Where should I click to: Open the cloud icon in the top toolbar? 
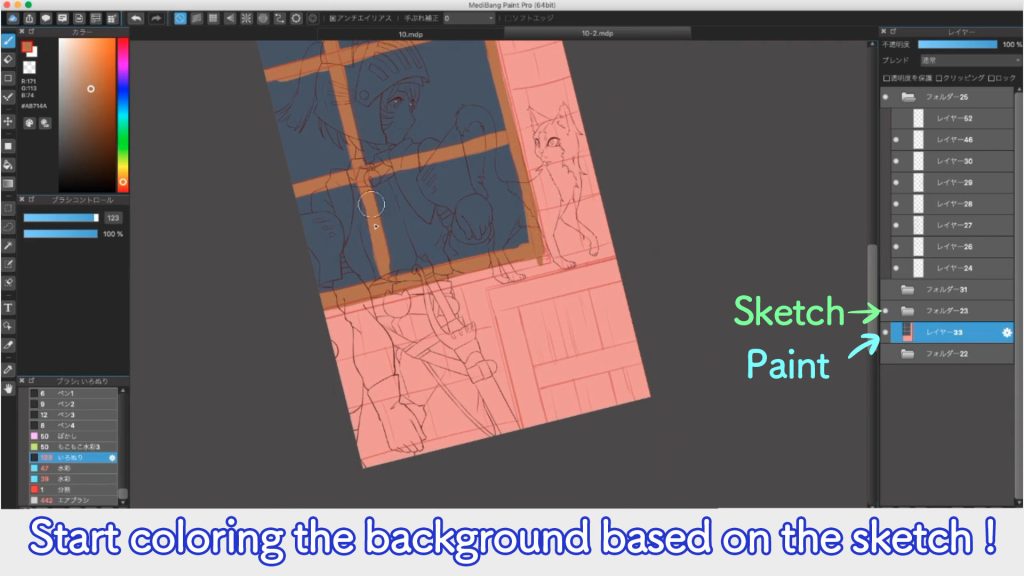pos(12,18)
